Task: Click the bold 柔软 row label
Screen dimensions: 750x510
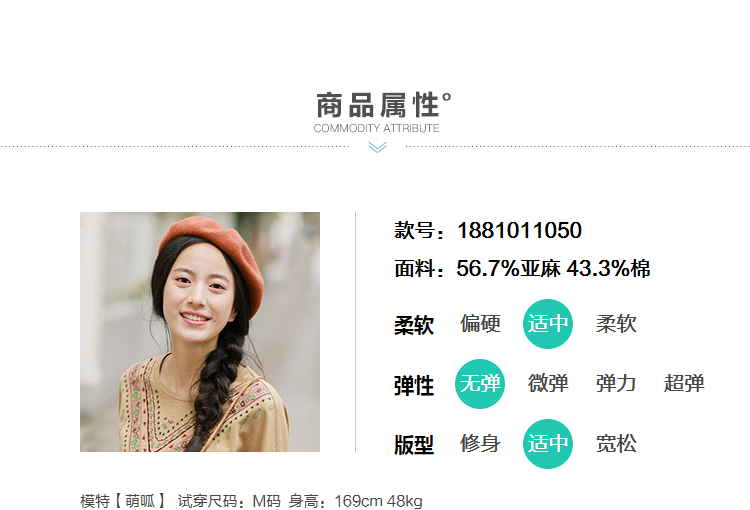Action: pos(414,325)
